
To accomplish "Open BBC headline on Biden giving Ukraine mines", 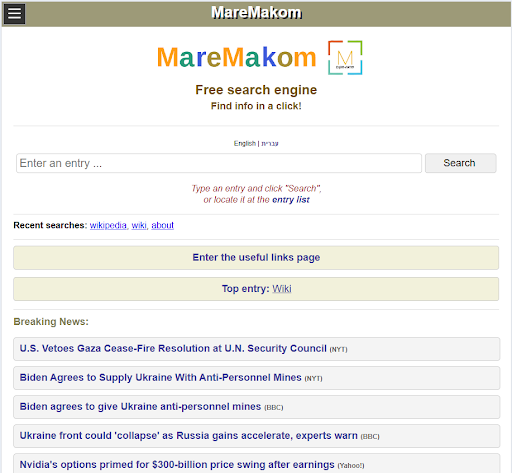I will point(256,407).
